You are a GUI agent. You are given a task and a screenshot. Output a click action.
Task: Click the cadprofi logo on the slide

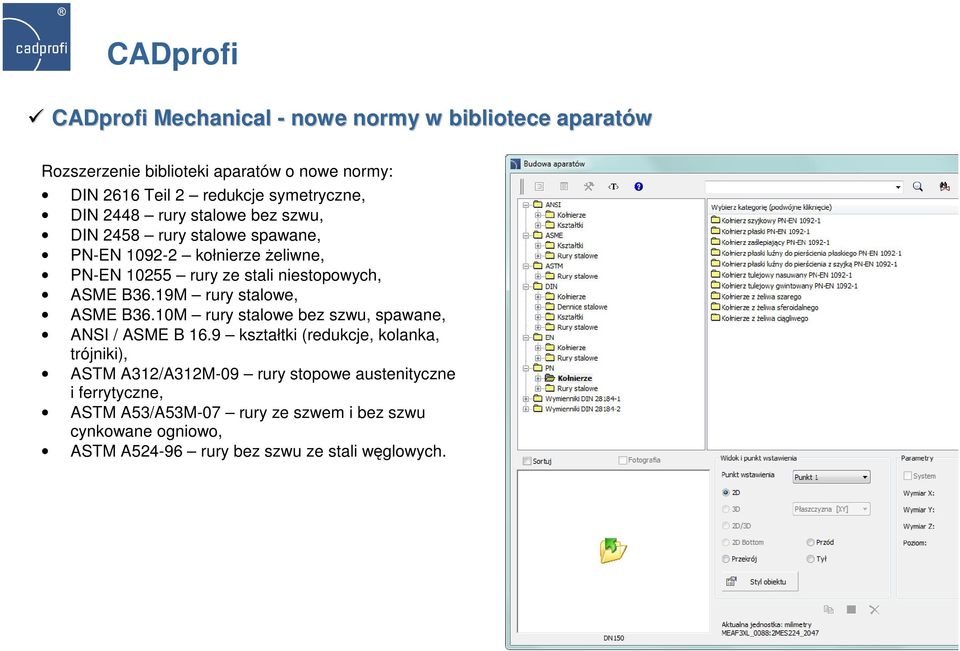pos(36,37)
